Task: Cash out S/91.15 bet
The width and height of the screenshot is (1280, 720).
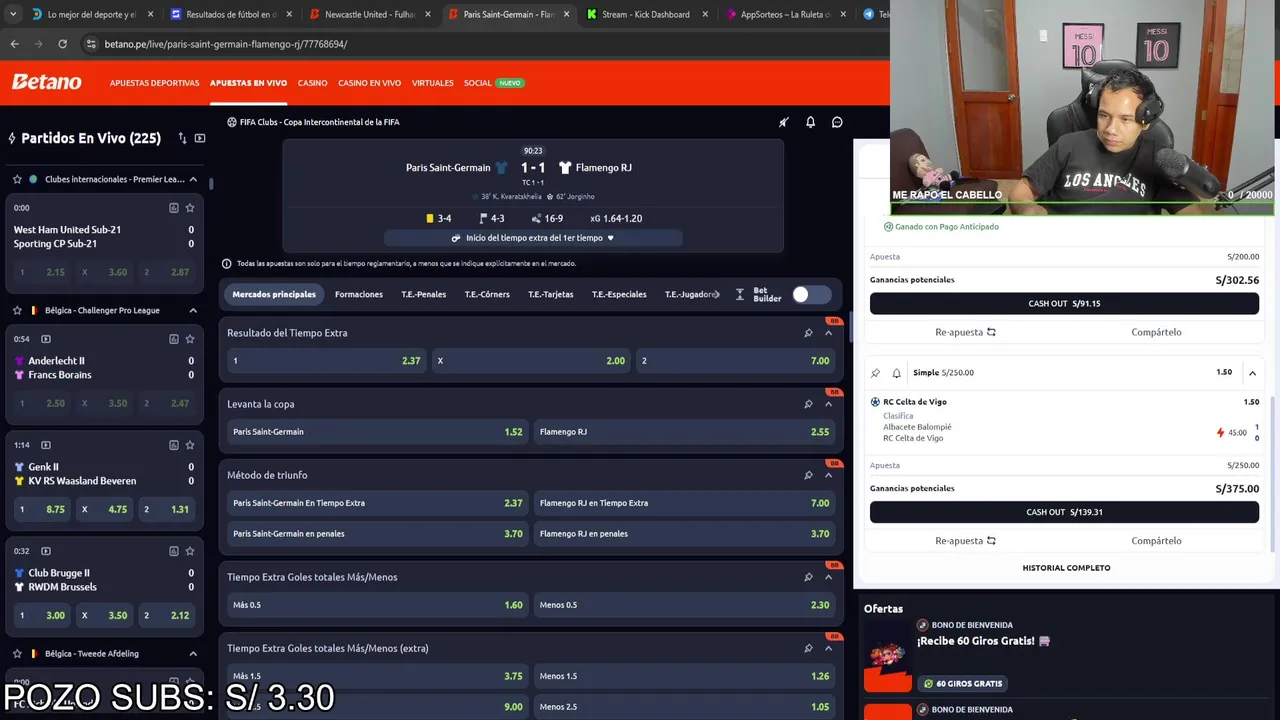Action: tap(1064, 303)
